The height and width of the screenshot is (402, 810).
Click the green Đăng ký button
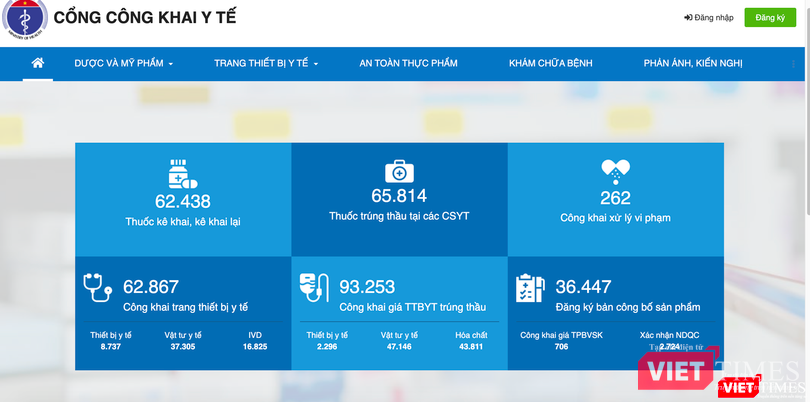[770, 18]
